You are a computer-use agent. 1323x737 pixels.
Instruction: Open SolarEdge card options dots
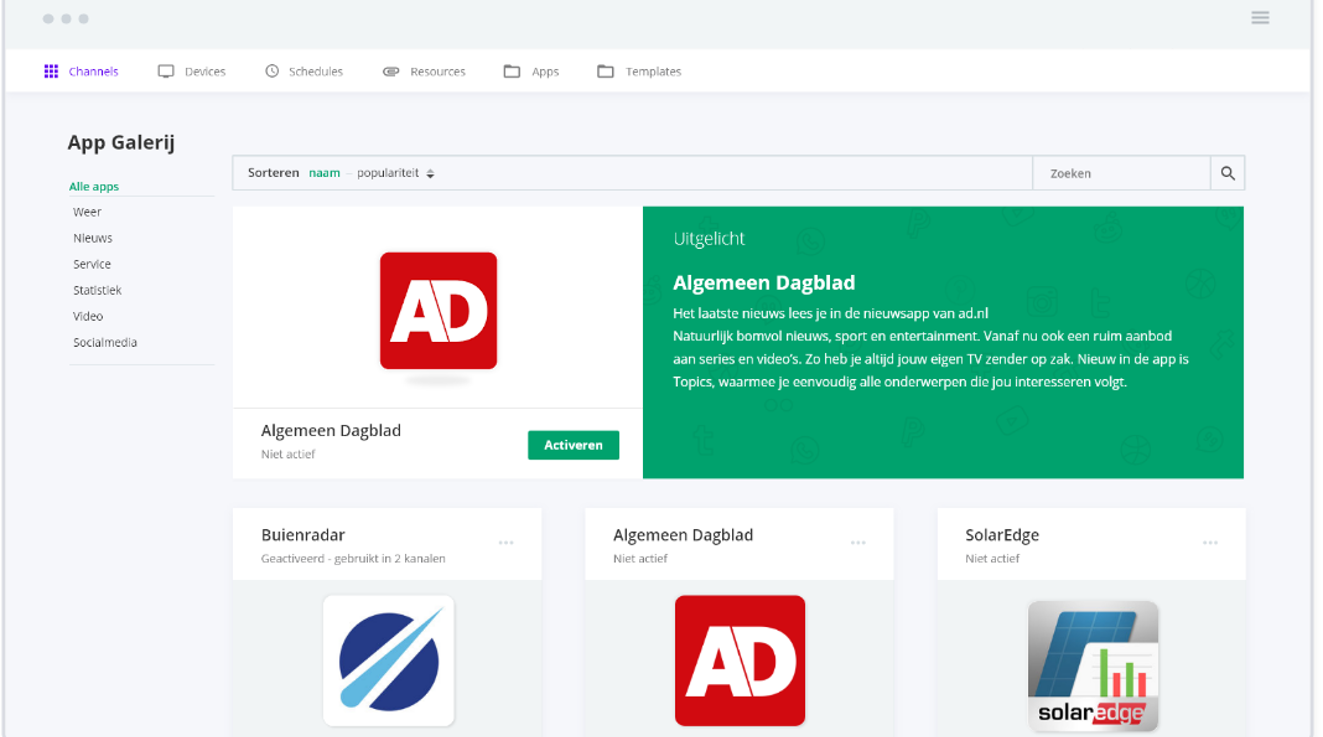(1210, 543)
